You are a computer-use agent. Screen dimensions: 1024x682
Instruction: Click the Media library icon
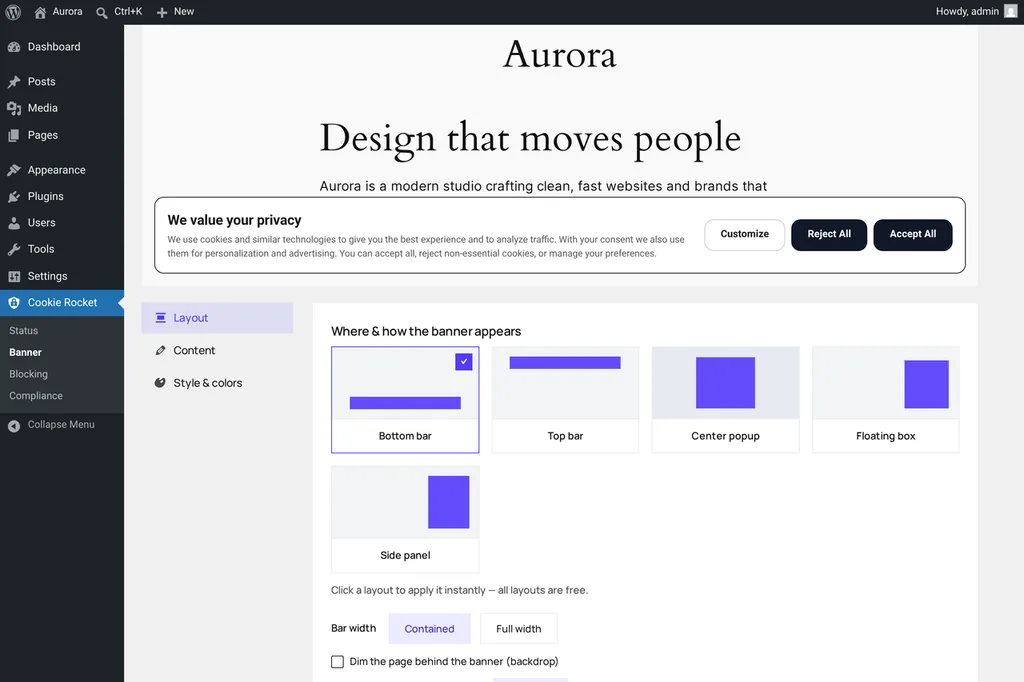(x=14, y=108)
